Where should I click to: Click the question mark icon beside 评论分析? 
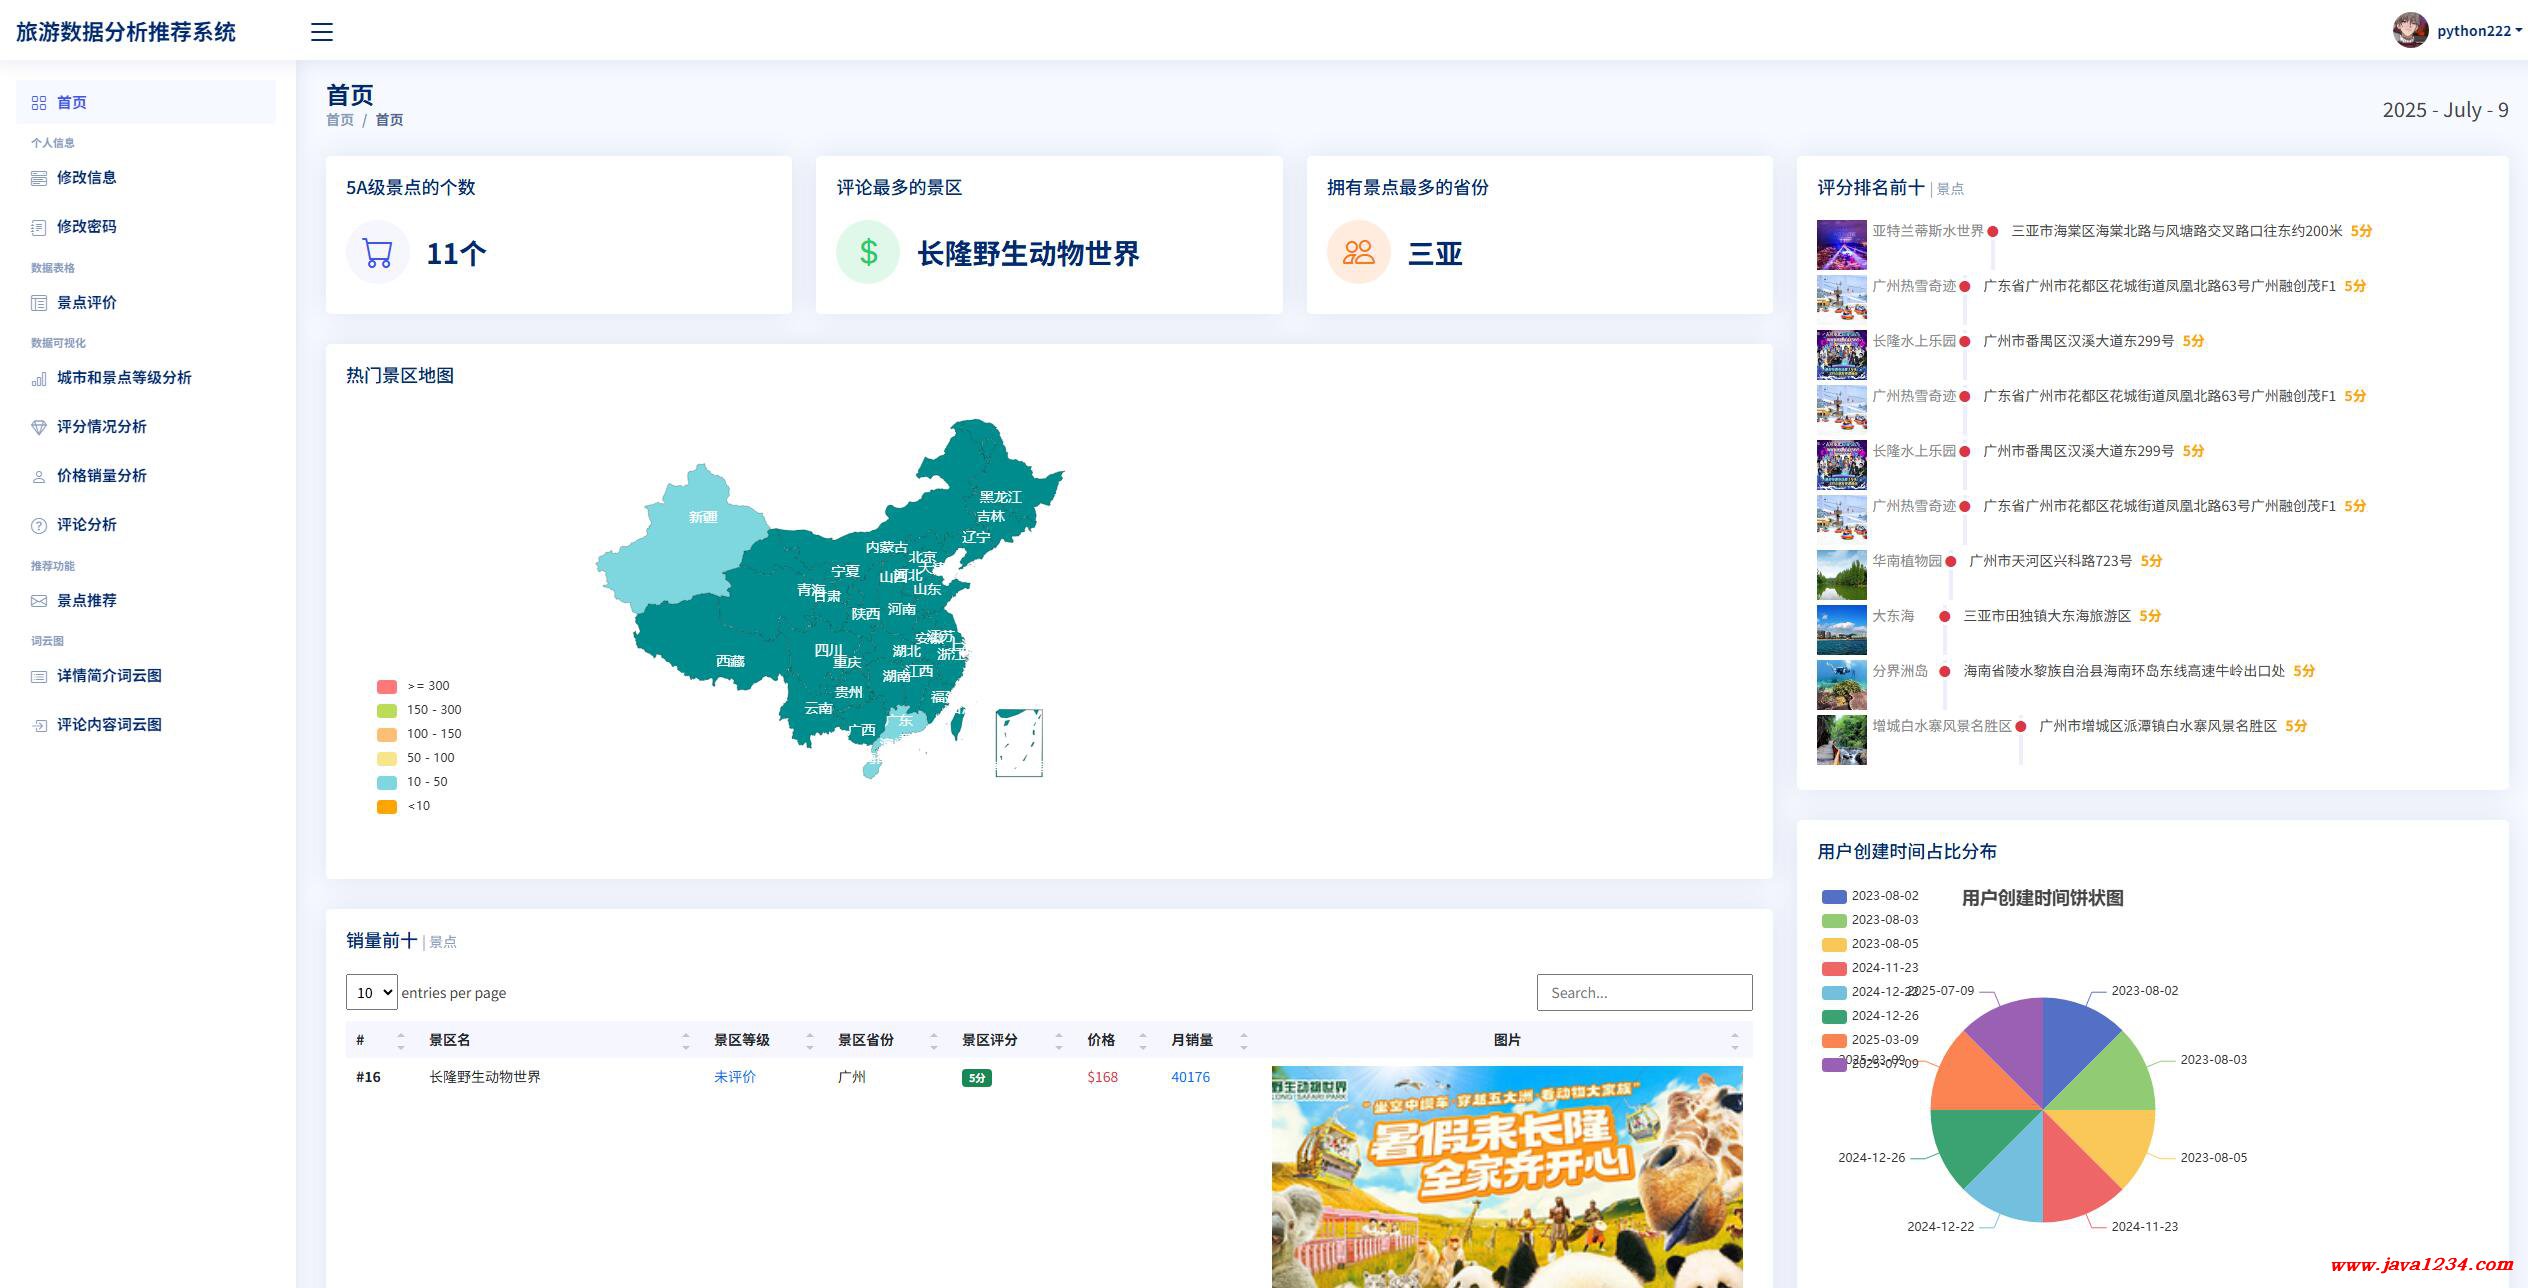(39, 526)
